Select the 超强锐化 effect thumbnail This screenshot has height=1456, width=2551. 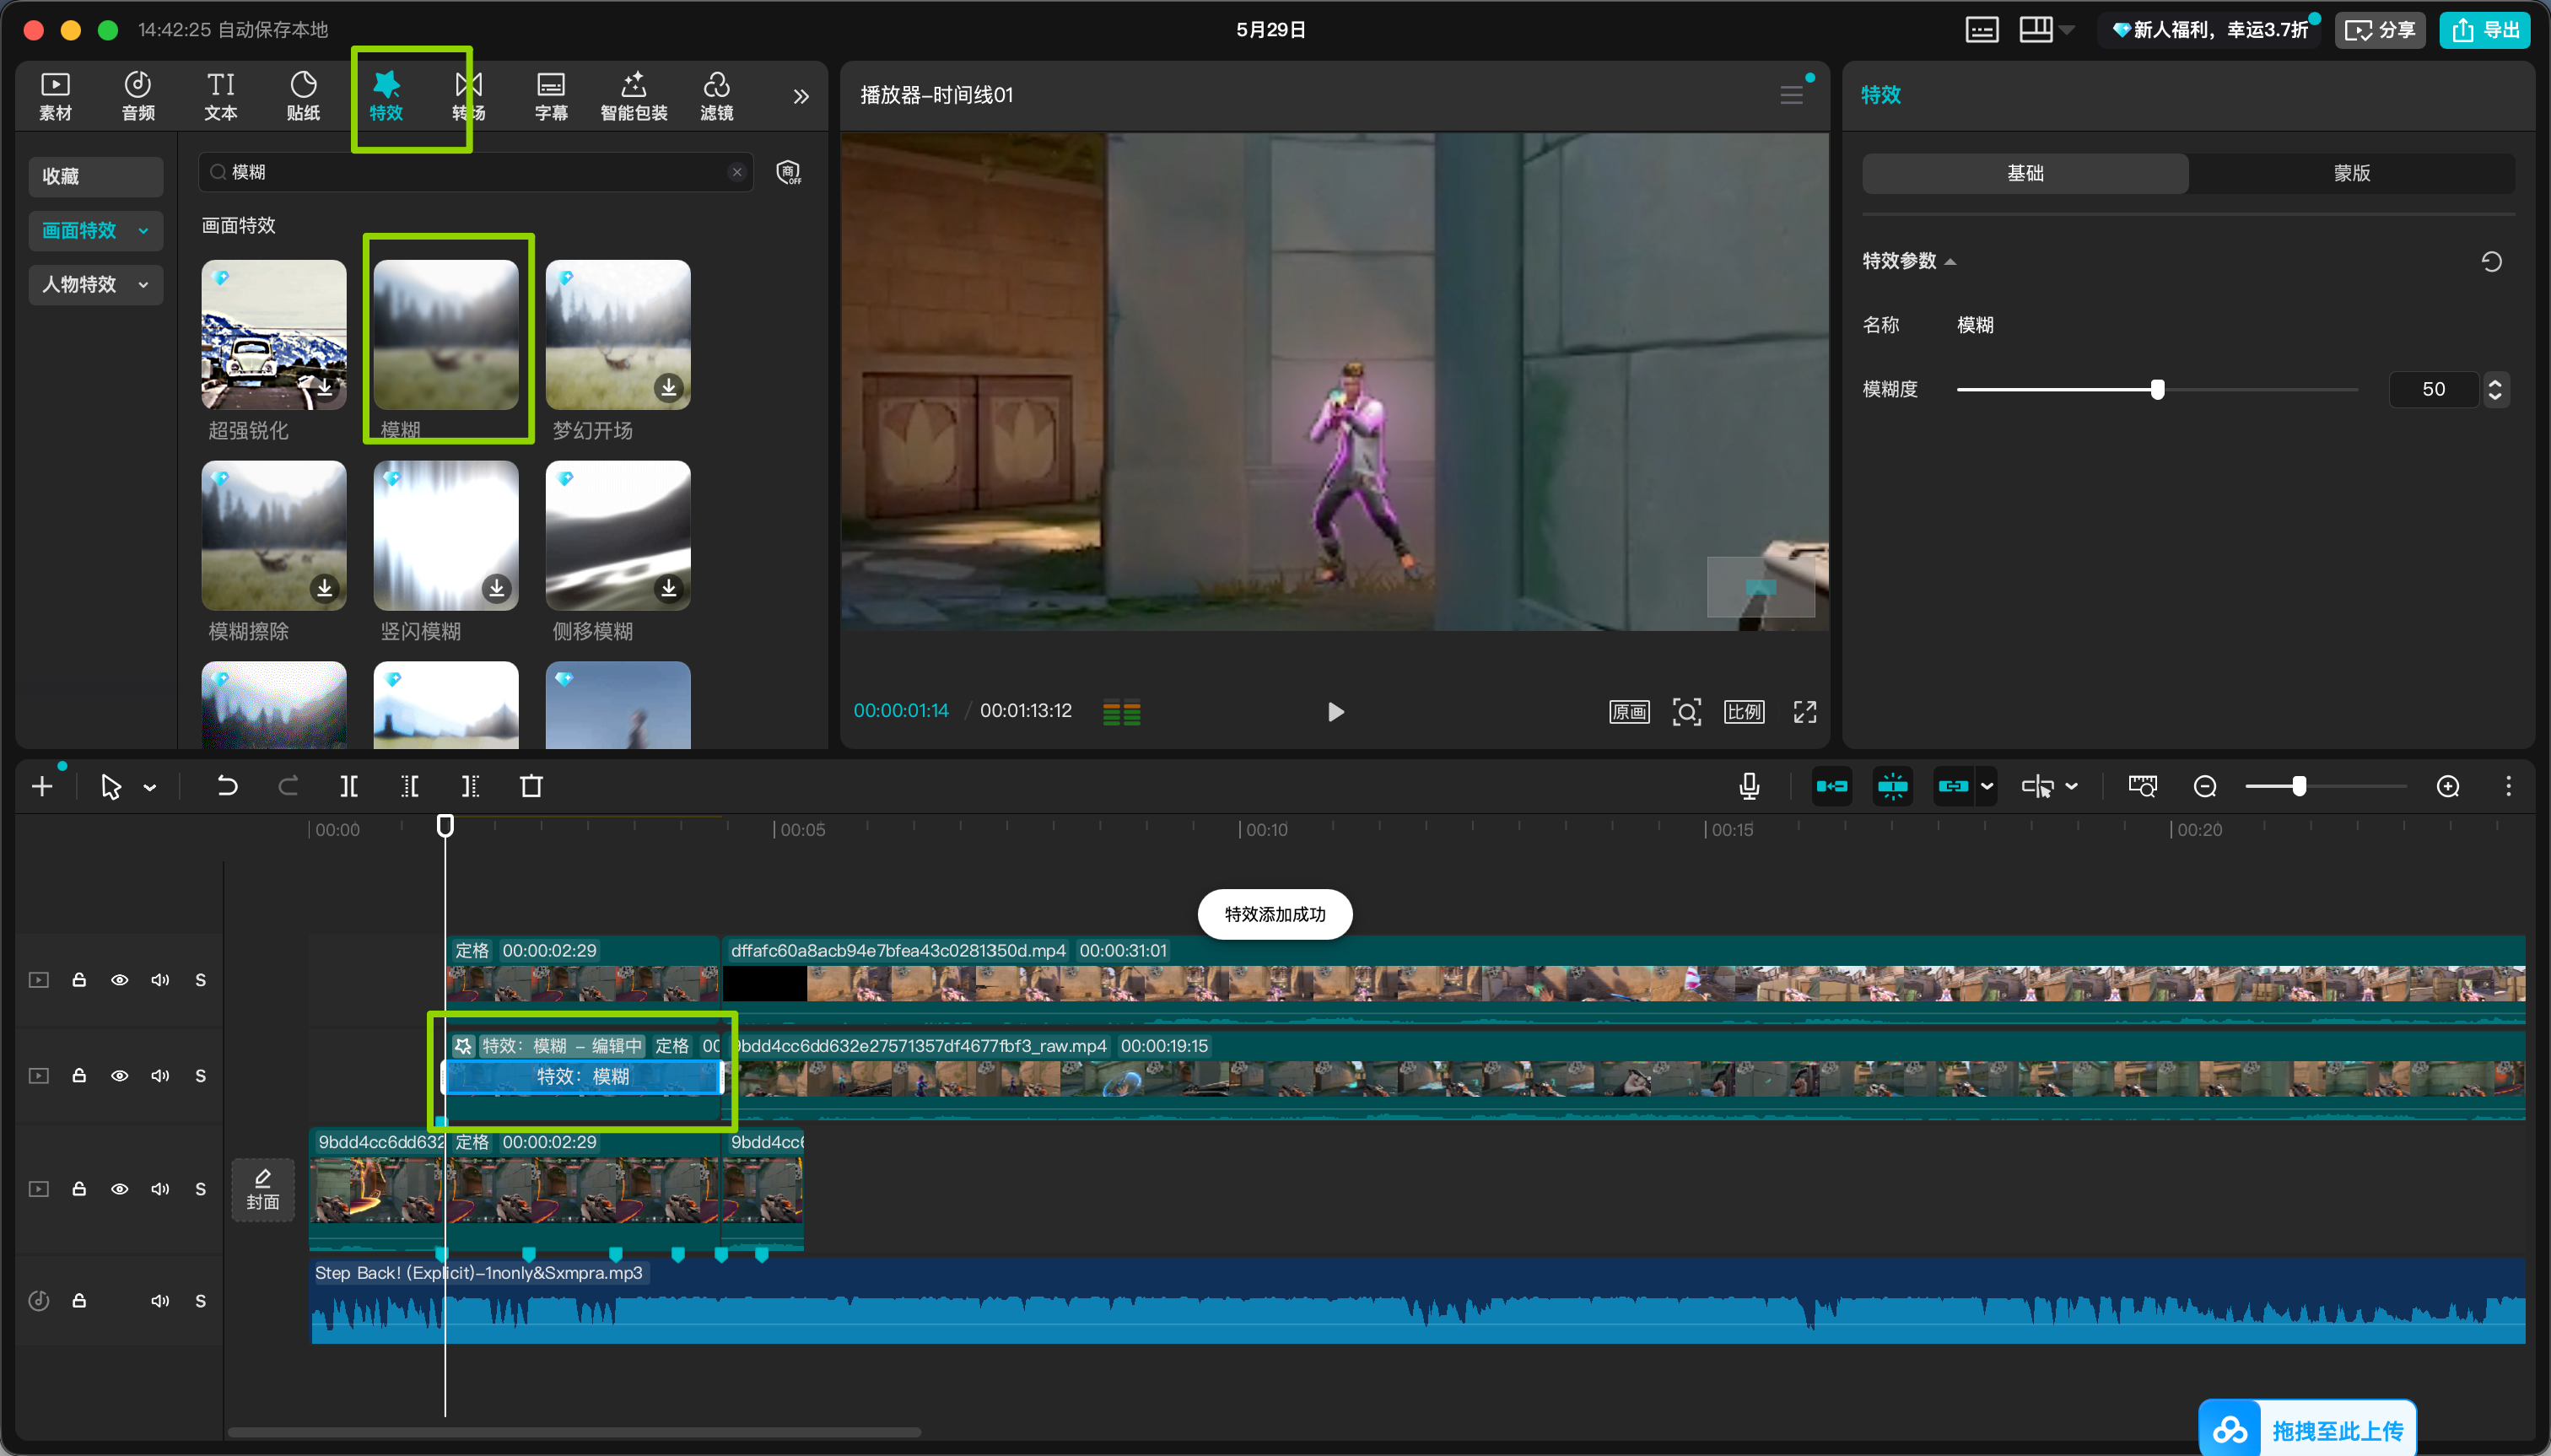coord(274,335)
